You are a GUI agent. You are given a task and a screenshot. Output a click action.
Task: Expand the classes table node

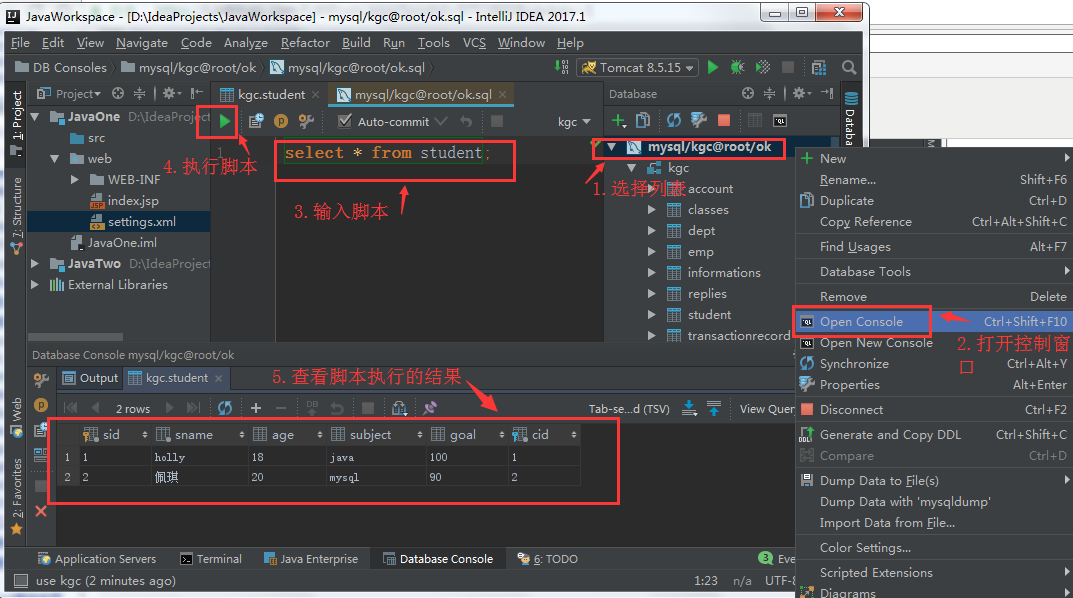pyautogui.click(x=651, y=210)
